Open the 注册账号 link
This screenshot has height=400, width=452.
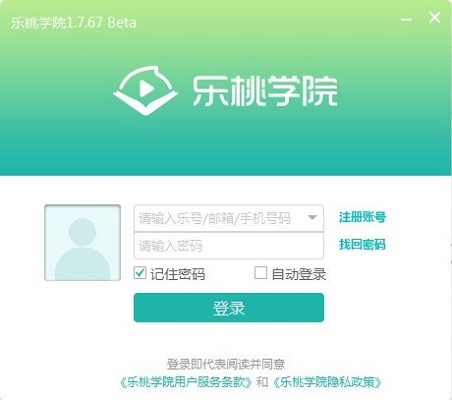[x=362, y=217]
